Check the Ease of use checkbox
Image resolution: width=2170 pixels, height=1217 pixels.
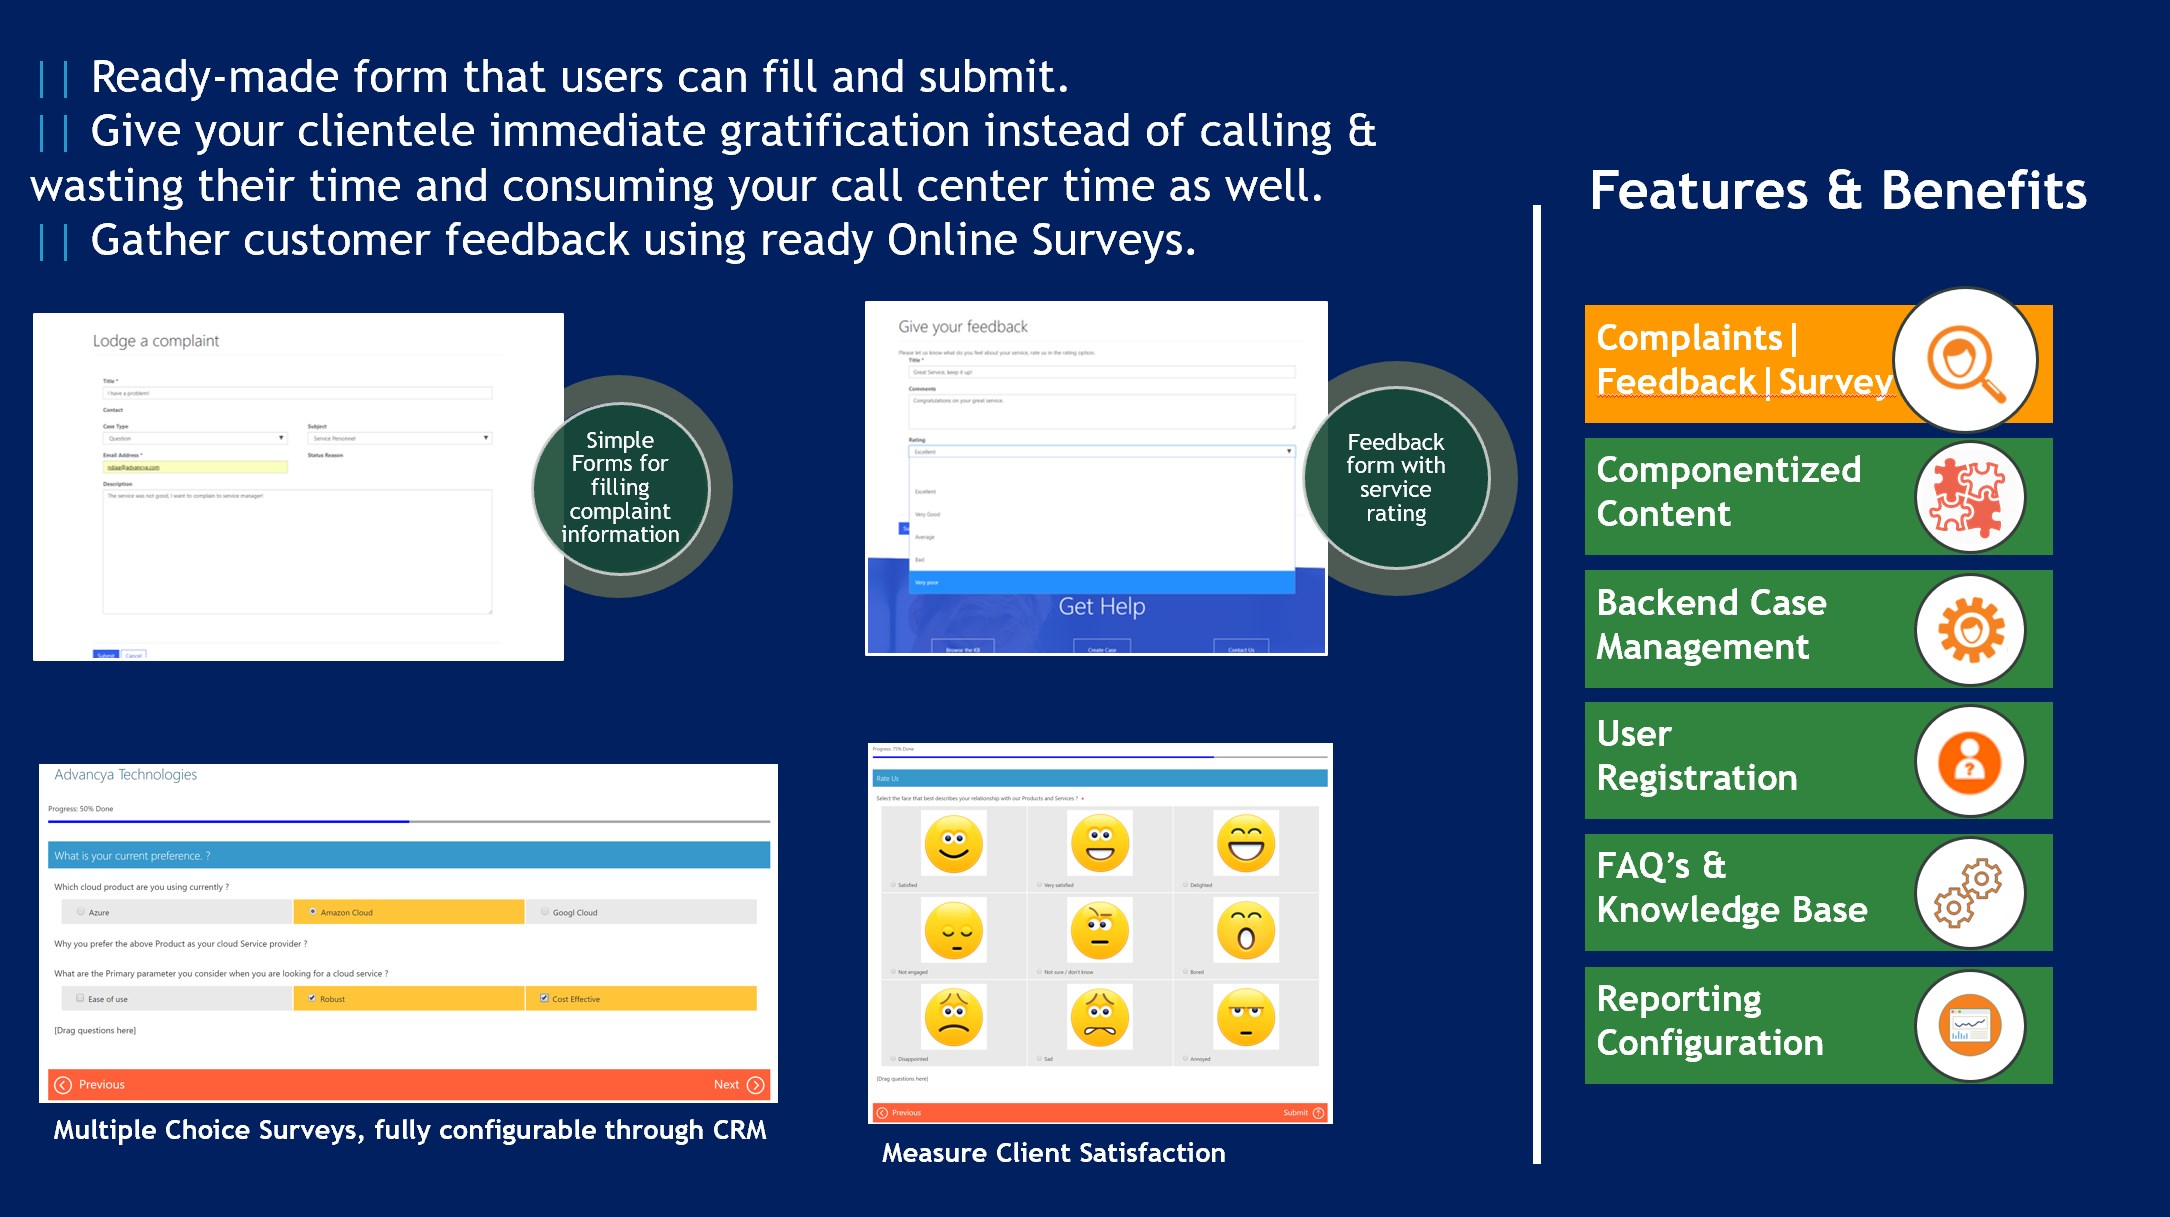[x=80, y=998]
